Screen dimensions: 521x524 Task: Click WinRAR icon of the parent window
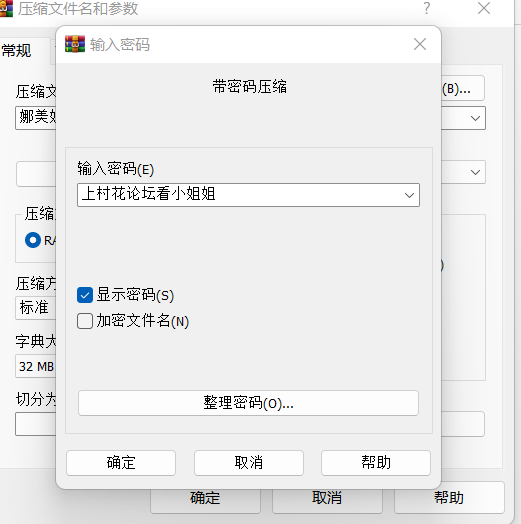[6, 9]
